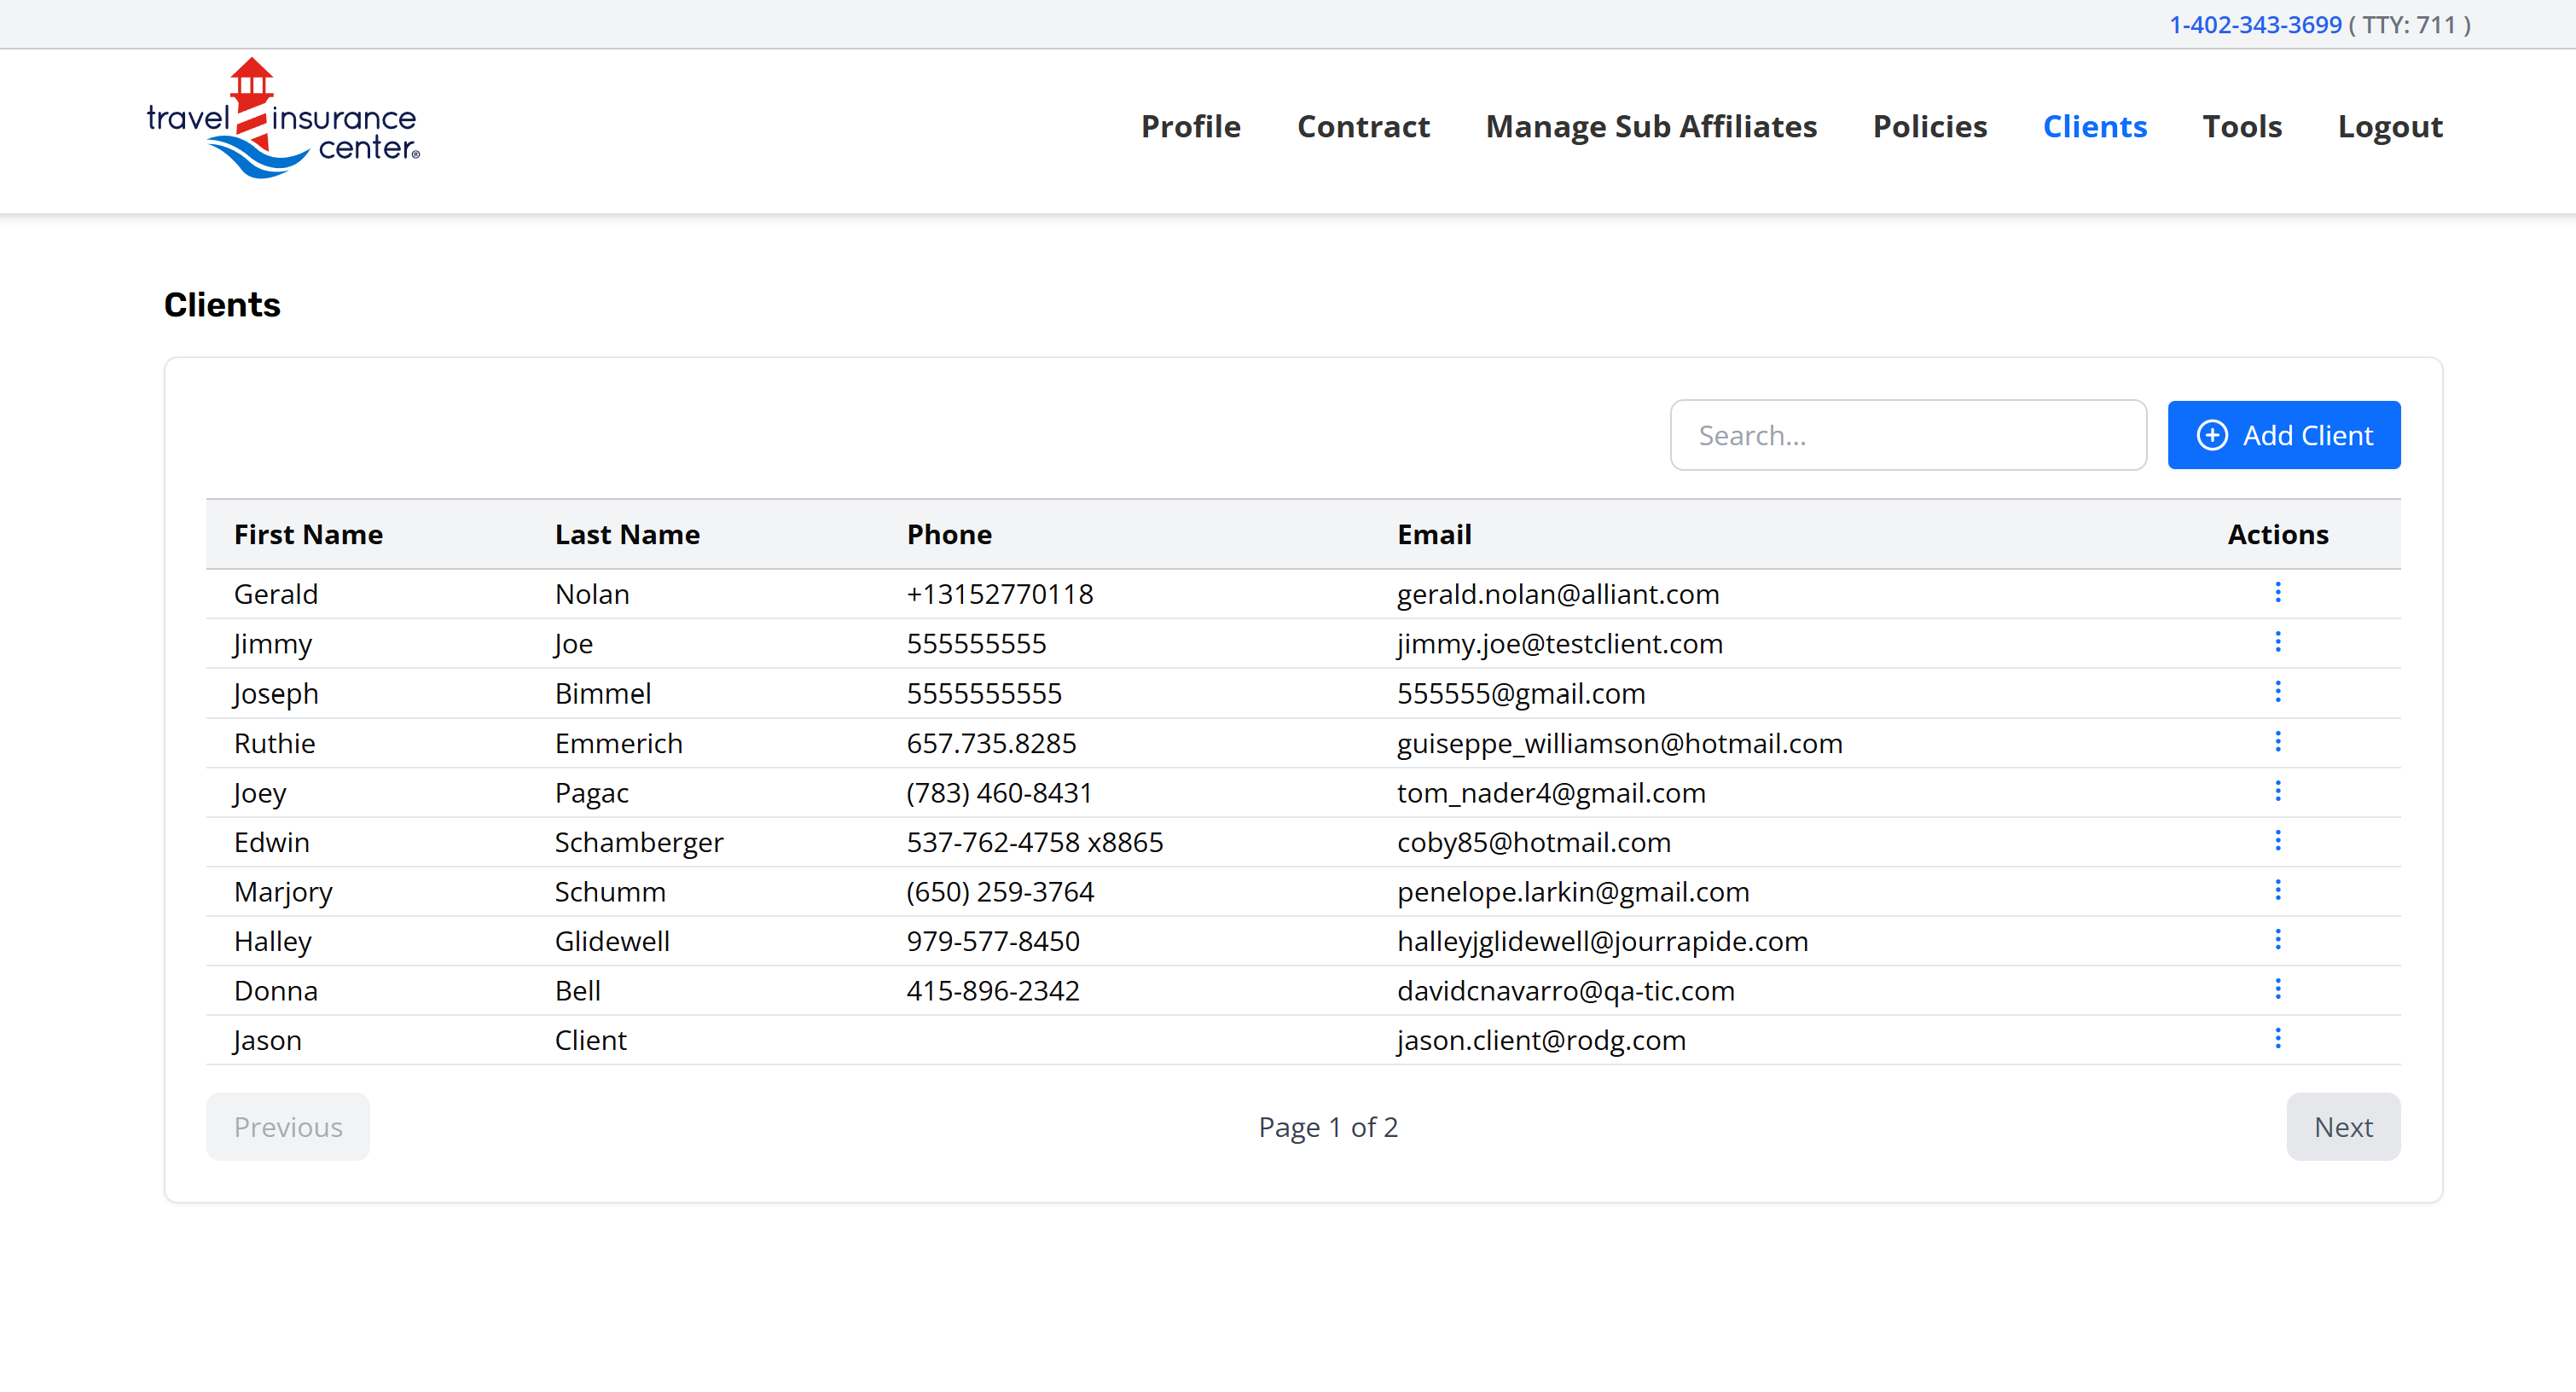Open actions menu for Edwin Schamberger
Screen dimensions: 2576x1392
tap(2277, 841)
